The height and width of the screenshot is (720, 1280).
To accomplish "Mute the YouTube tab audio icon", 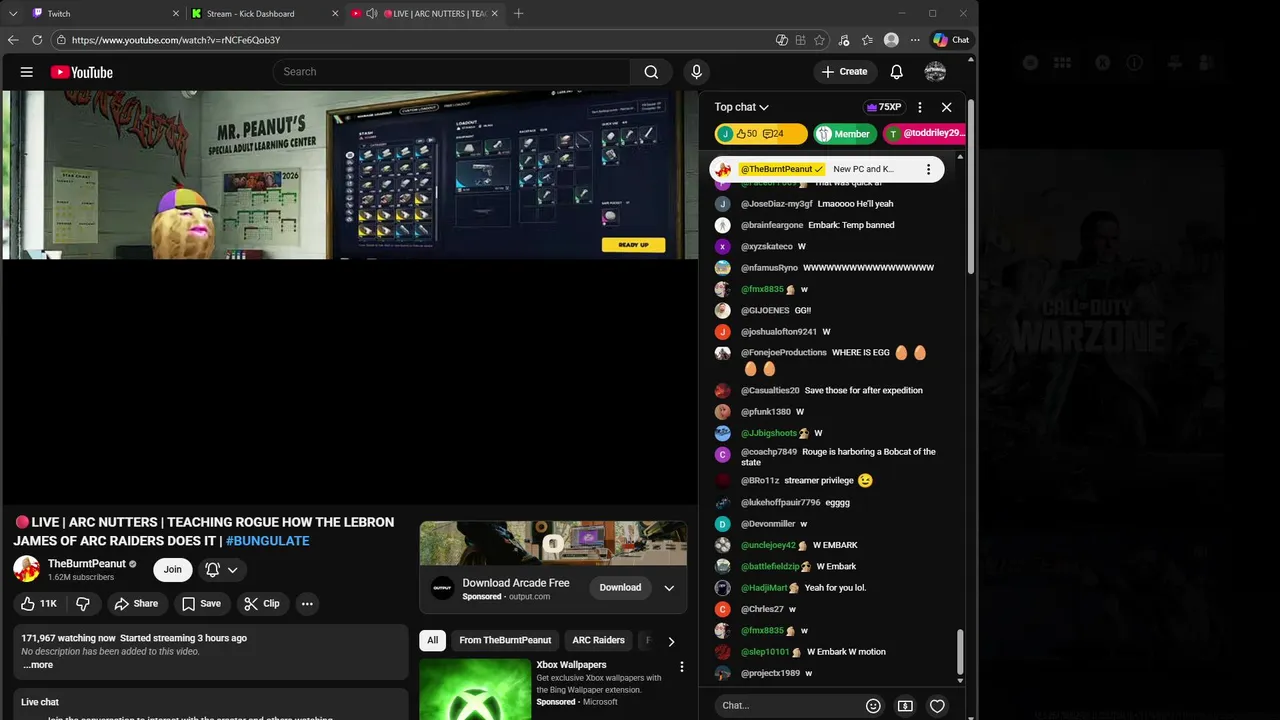I will click(372, 14).
